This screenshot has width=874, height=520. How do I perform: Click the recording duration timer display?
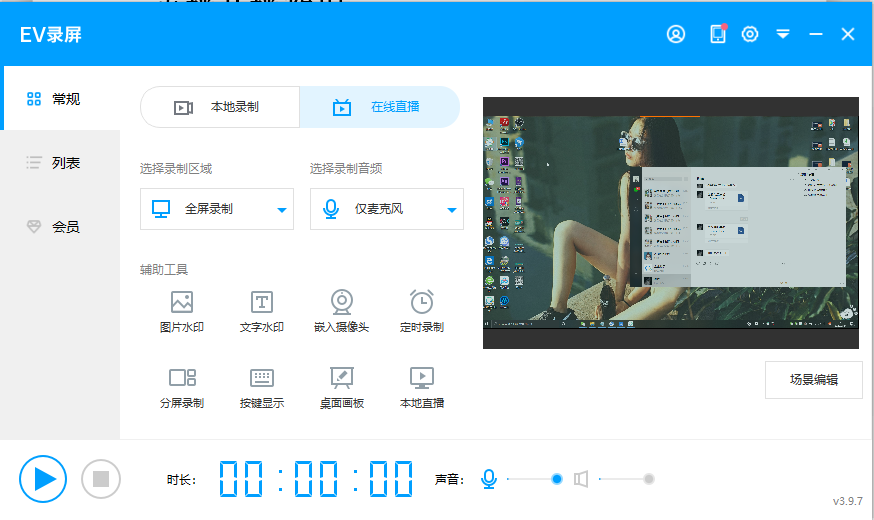tap(315, 479)
